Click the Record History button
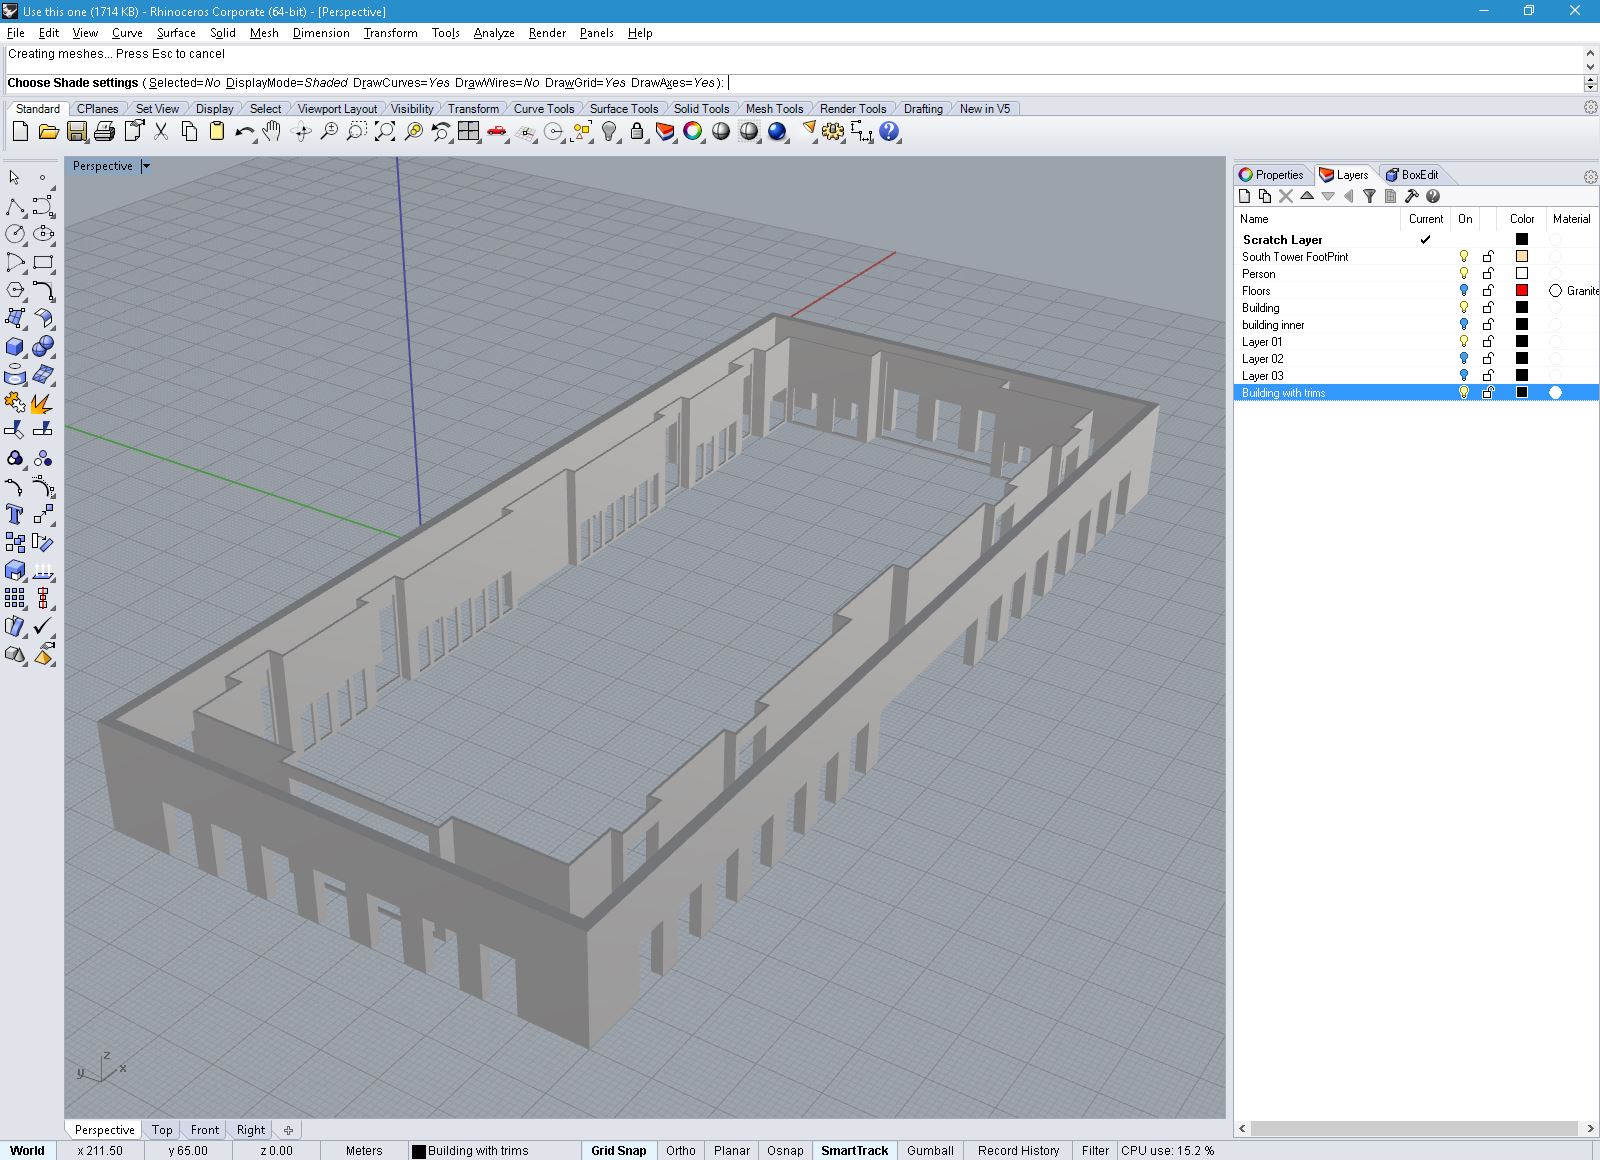This screenshot has width=1600, height=1160. (1018, 1150)
